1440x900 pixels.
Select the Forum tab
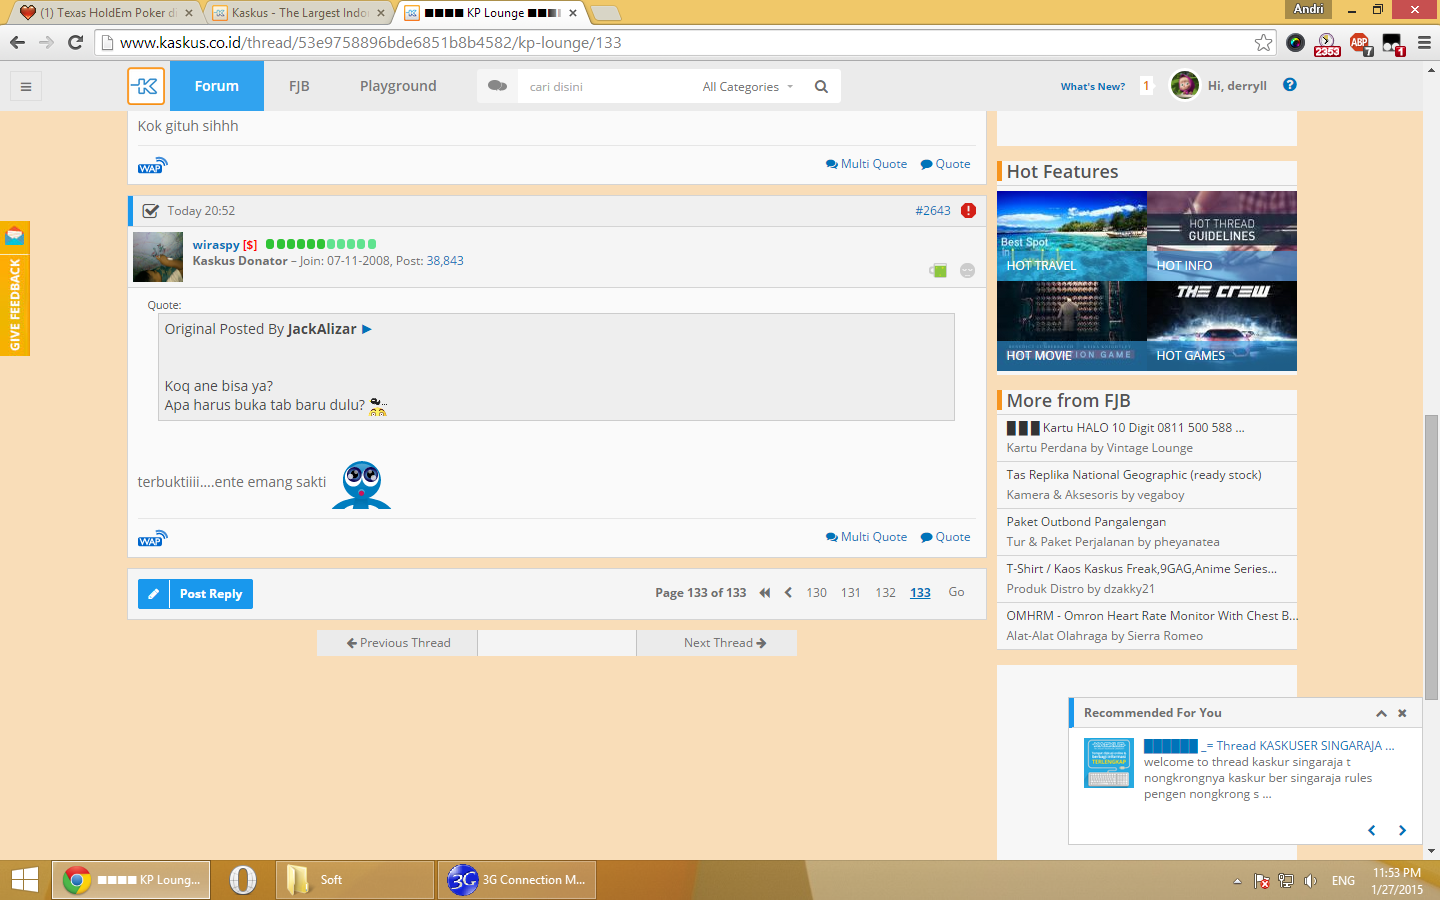[217, 86]
